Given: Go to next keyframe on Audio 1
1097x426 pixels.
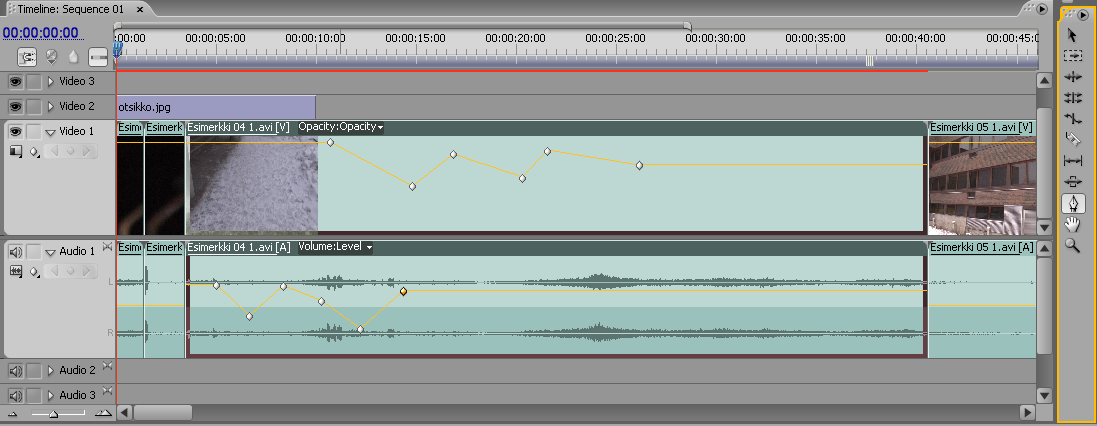Looking at the screenshot, I should 87,271.
